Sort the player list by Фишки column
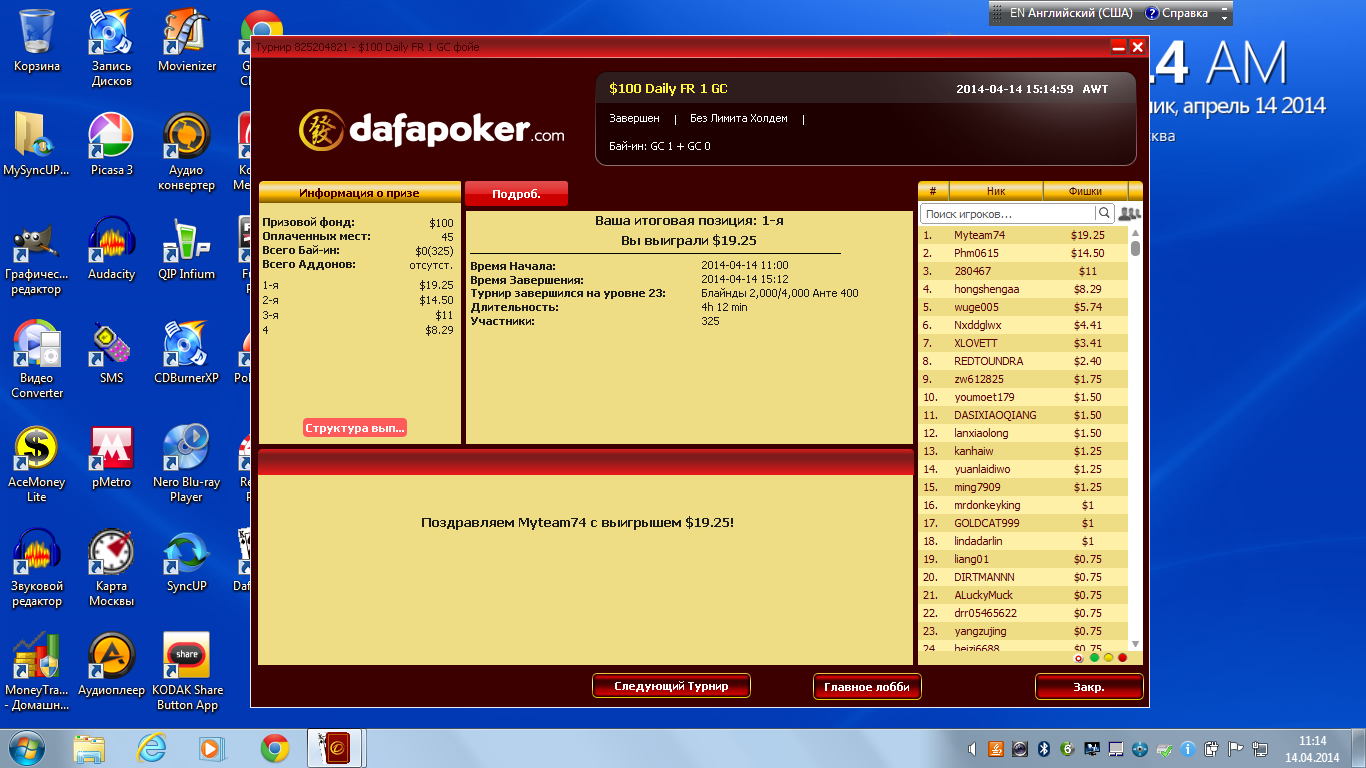This screenshot has width=1366, height=768. (1085, 191)
